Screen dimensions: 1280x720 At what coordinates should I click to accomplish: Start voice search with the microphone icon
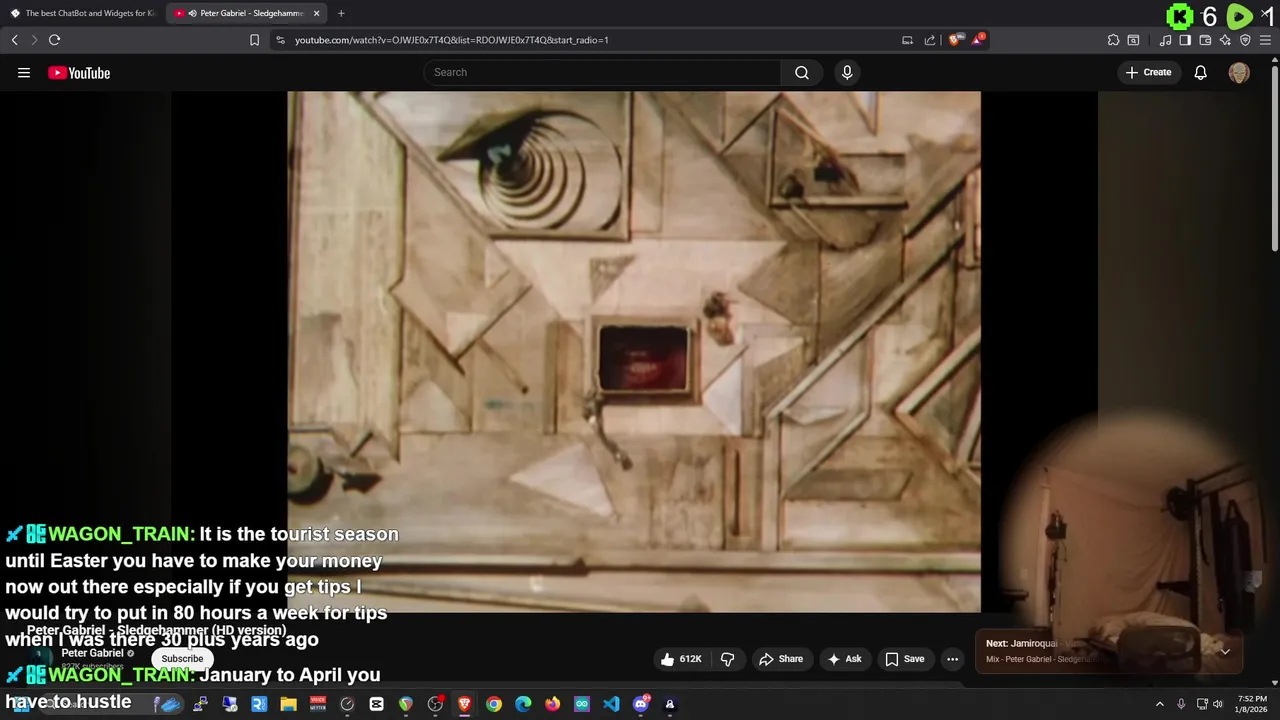click(847, 72)
